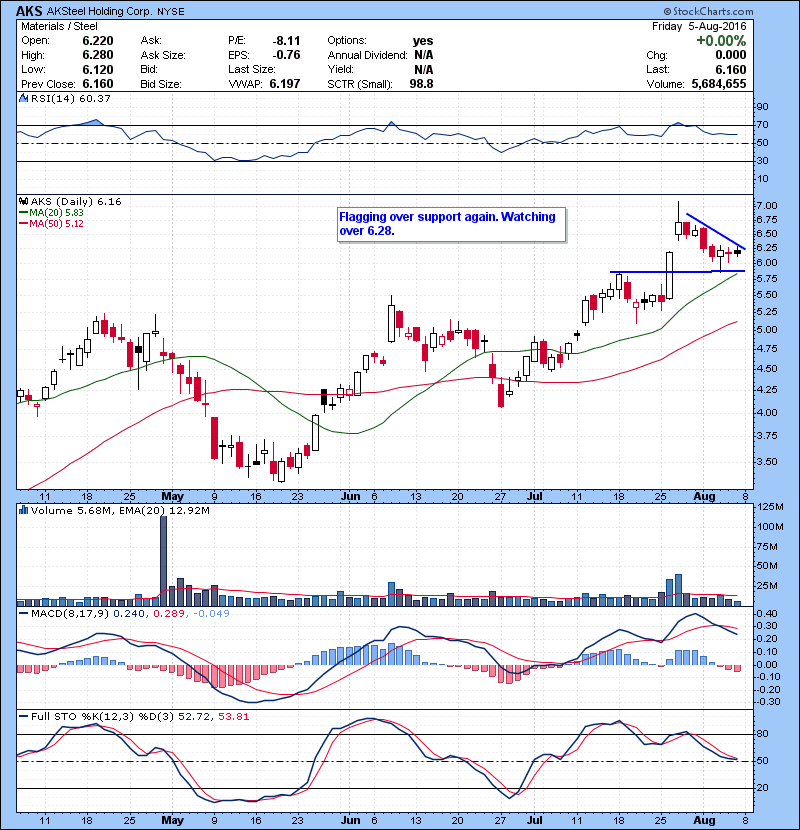Click the MA(50) 5.12 legend text
The image size is (800, 830).
[56, 224]
